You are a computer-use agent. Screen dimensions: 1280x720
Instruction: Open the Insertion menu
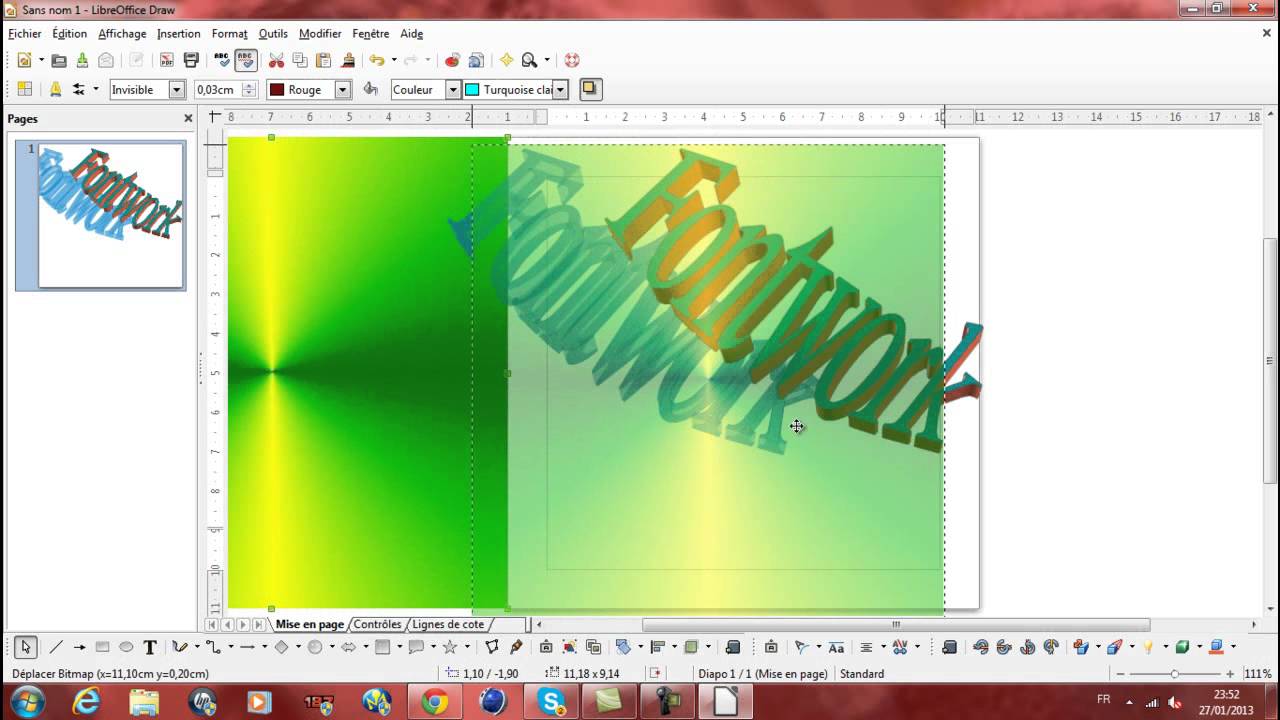179,33
